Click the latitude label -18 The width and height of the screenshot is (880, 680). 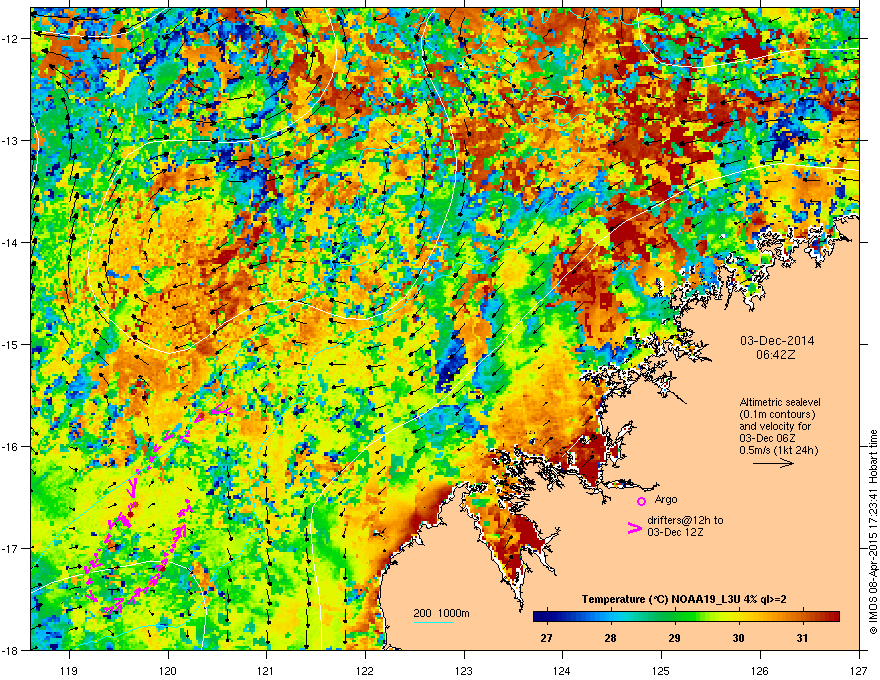point(11,650)
